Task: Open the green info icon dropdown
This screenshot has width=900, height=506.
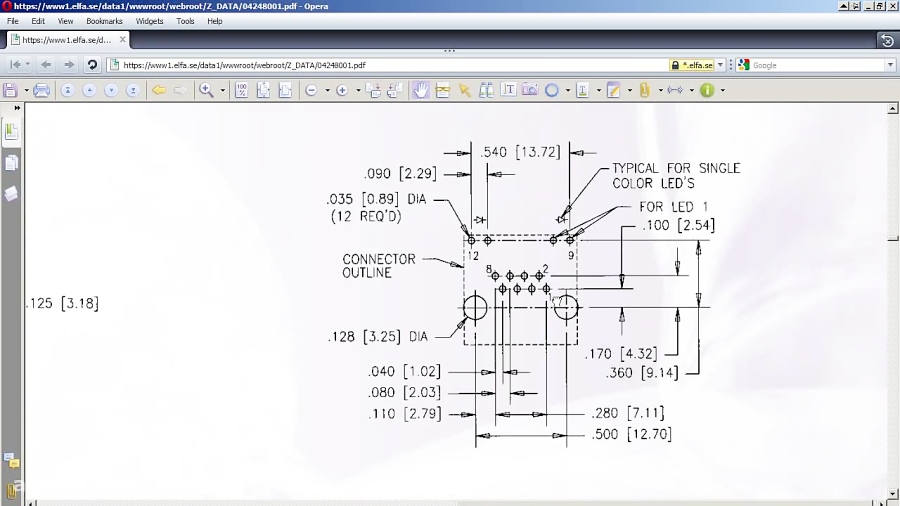Action: pyautogui.click(x=723, y=91)
